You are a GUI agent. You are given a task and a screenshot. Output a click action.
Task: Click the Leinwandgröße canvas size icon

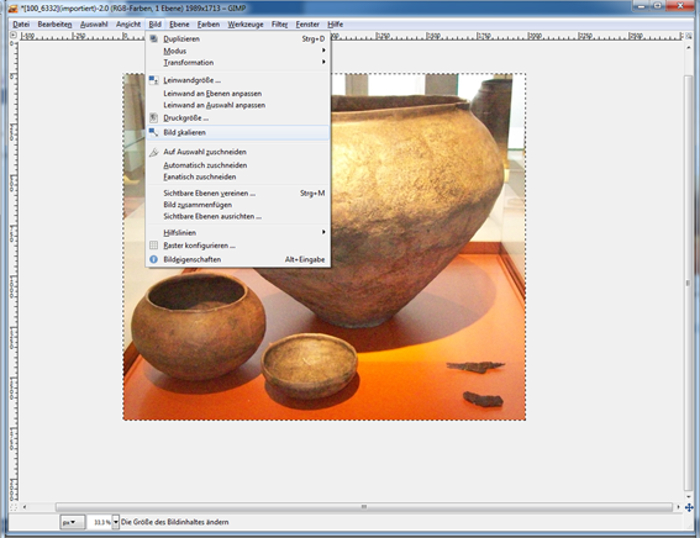pos(154,80)
